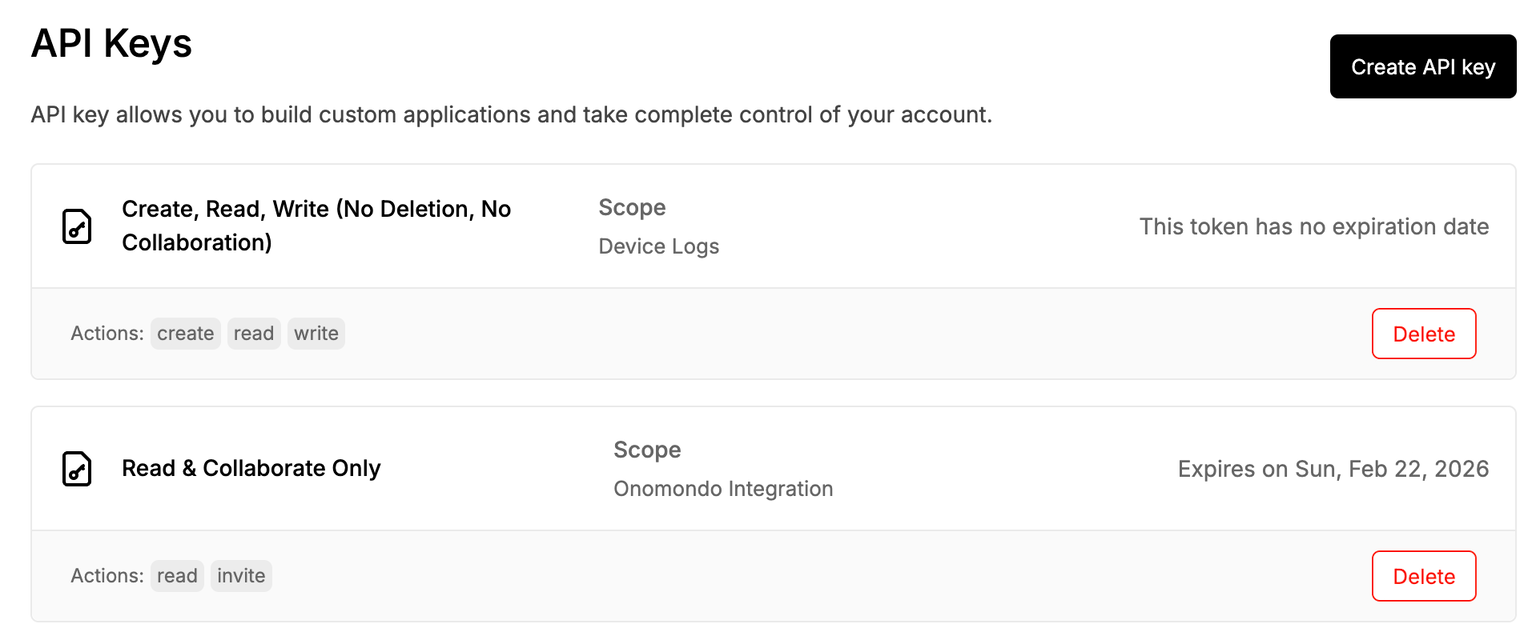Click 'read' tag beside the invite tag
Screen dimensions: 1536x640
coord(177,576)
